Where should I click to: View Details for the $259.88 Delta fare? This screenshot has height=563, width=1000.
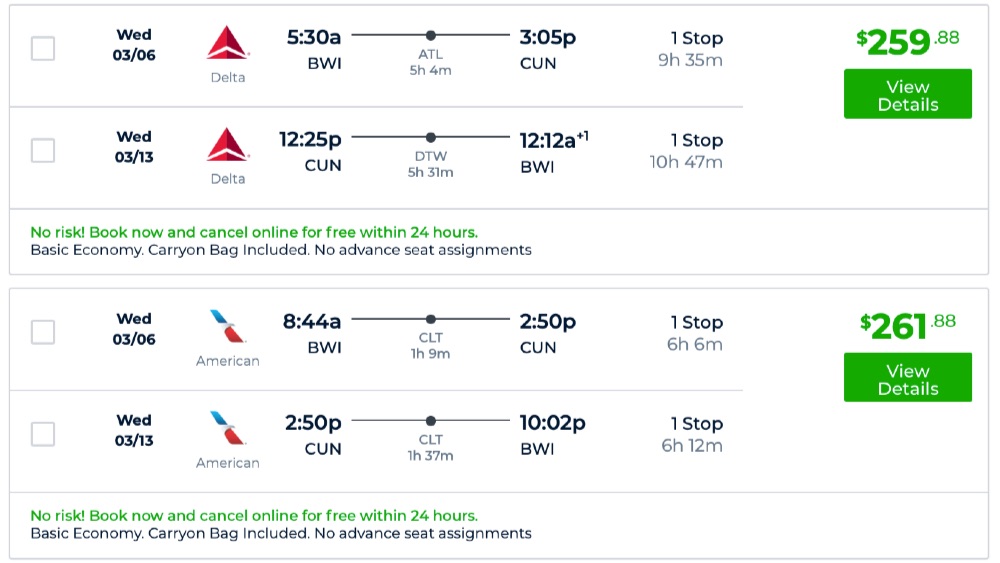coord(907,95)
